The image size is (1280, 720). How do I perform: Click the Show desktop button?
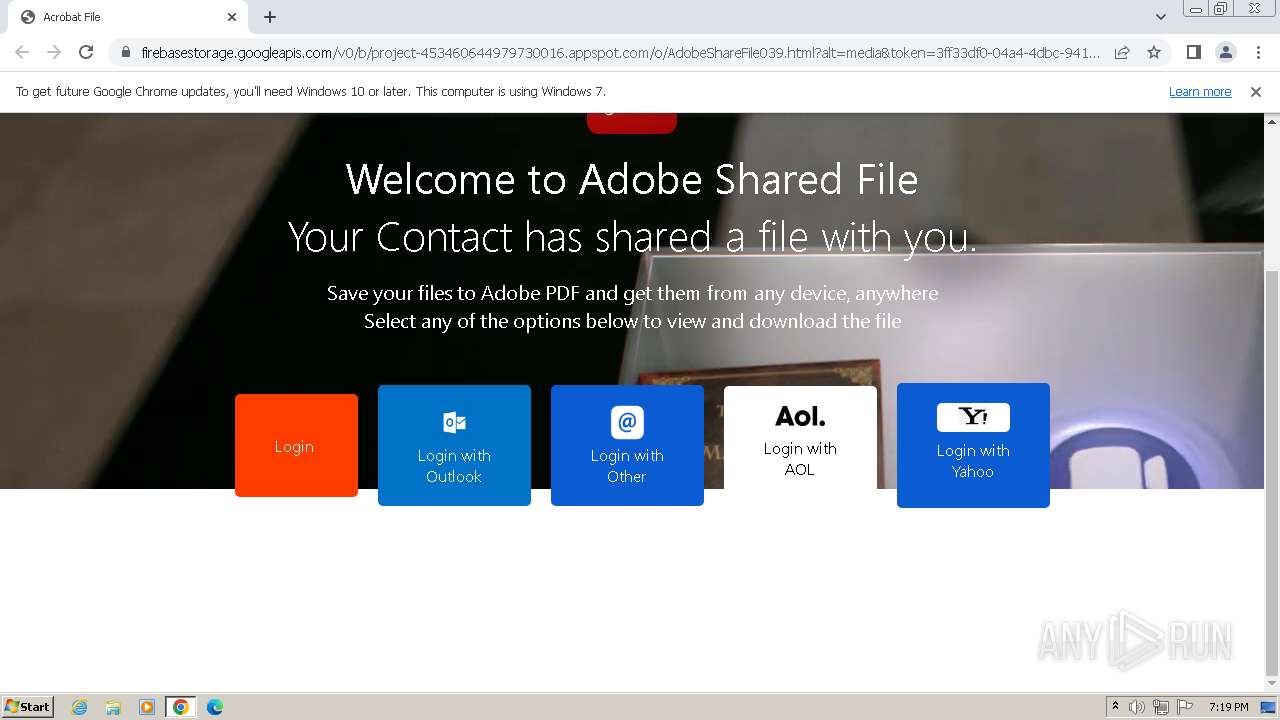pyautogui.click(x=1269, y=707)
